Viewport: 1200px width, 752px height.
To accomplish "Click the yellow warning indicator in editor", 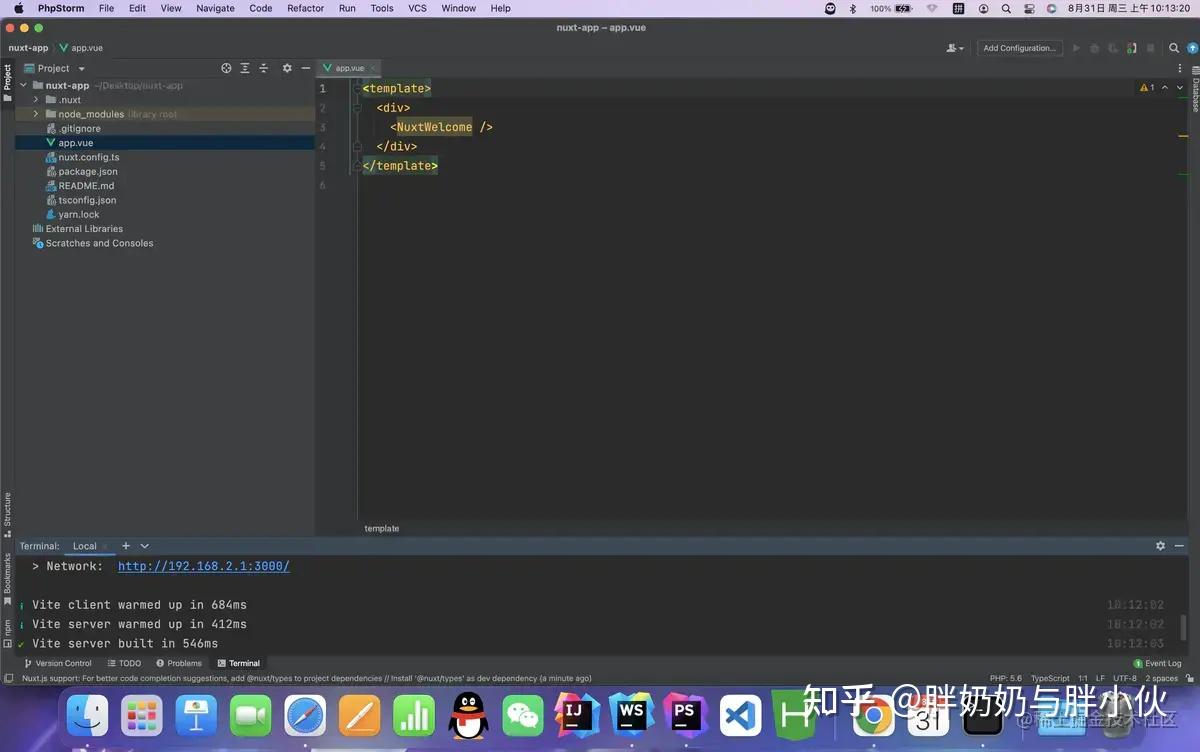I will (x=1146, y=88).
